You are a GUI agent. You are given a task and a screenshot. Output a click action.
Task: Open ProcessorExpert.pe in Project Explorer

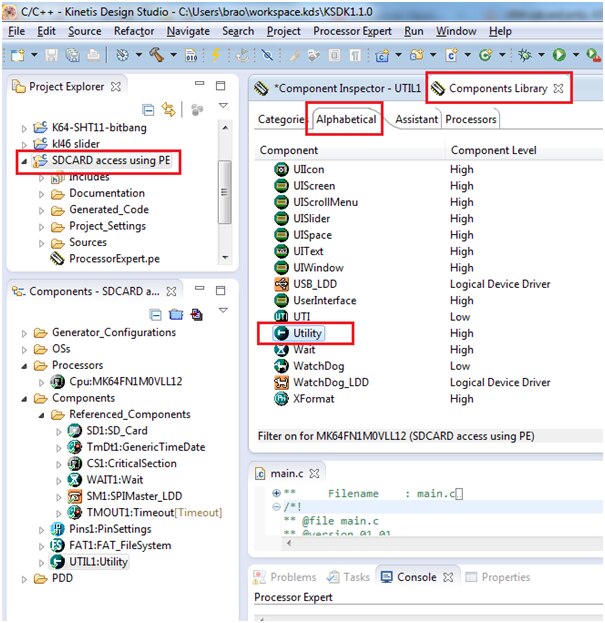click(113, 258)
